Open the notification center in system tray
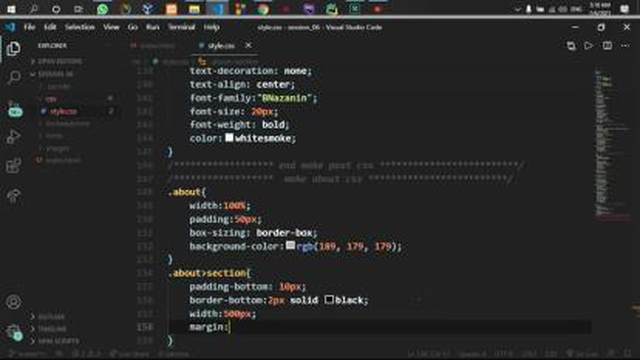 coord(625,9)
